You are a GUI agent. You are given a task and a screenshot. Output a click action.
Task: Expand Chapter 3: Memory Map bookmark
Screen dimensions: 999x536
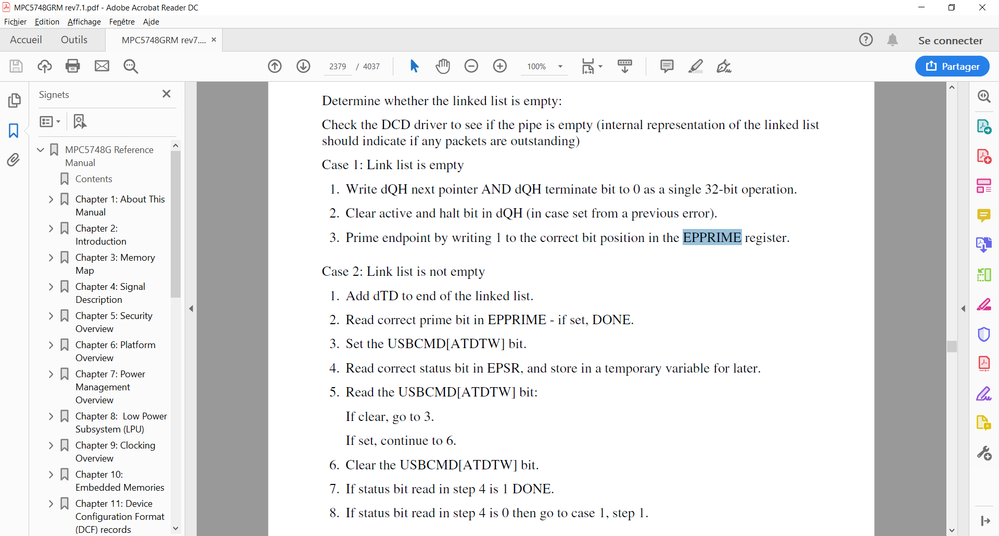[x=51, y=257]
